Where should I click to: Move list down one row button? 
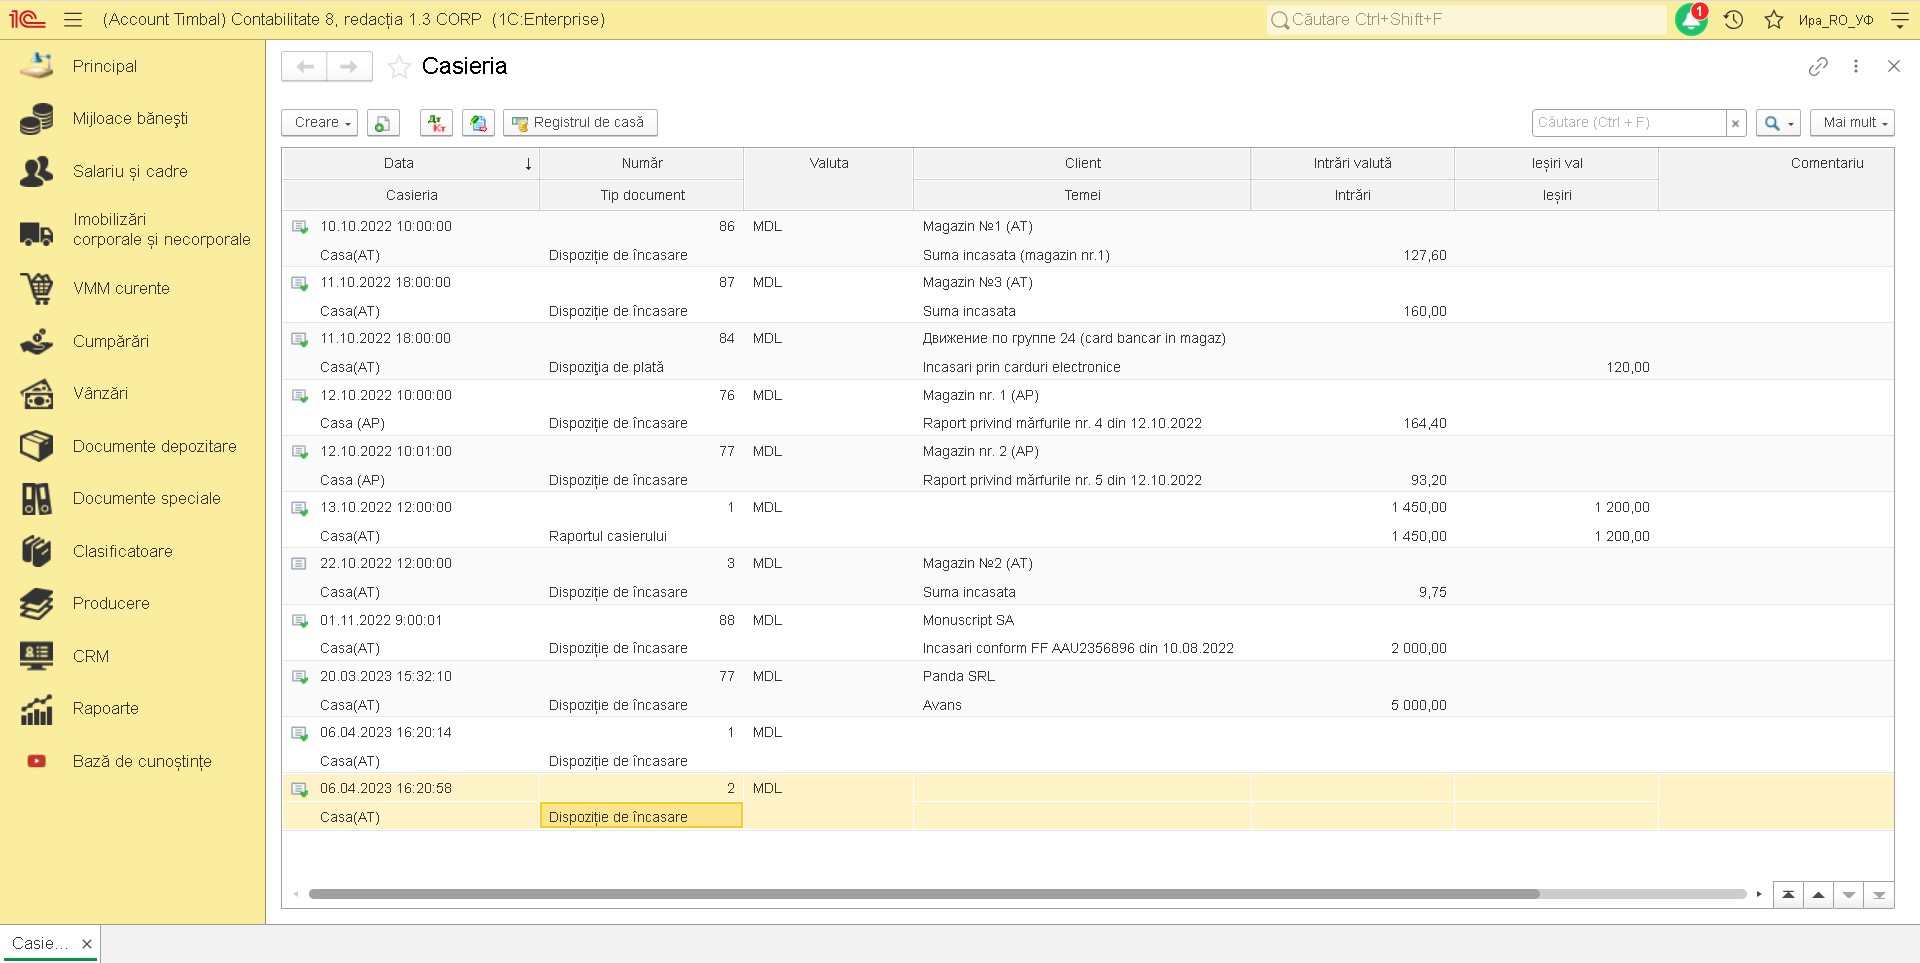coord(1849,895)
